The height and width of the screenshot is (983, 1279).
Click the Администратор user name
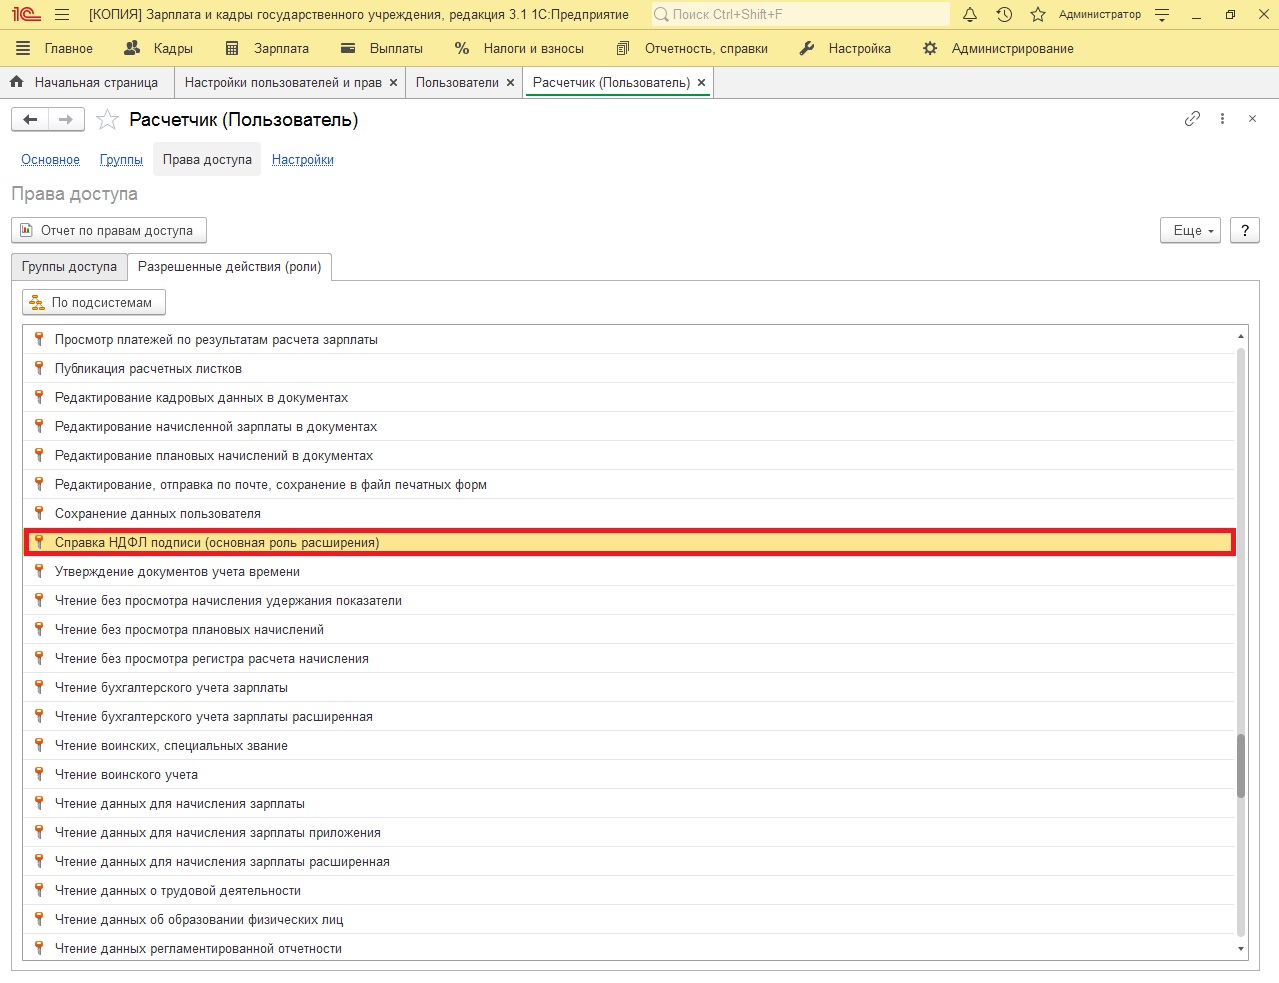click(x=1099, y=14)
